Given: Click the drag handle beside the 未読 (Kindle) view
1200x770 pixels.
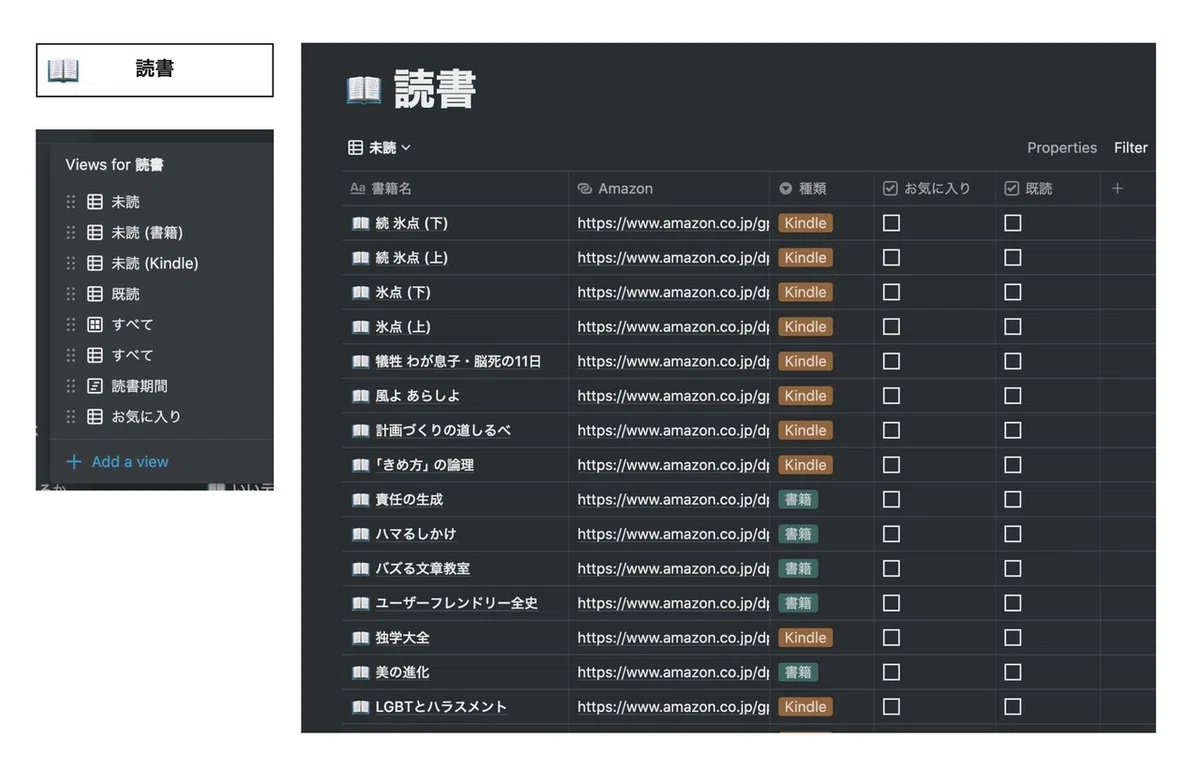Looking at the screenshot, I should [71, 263].
